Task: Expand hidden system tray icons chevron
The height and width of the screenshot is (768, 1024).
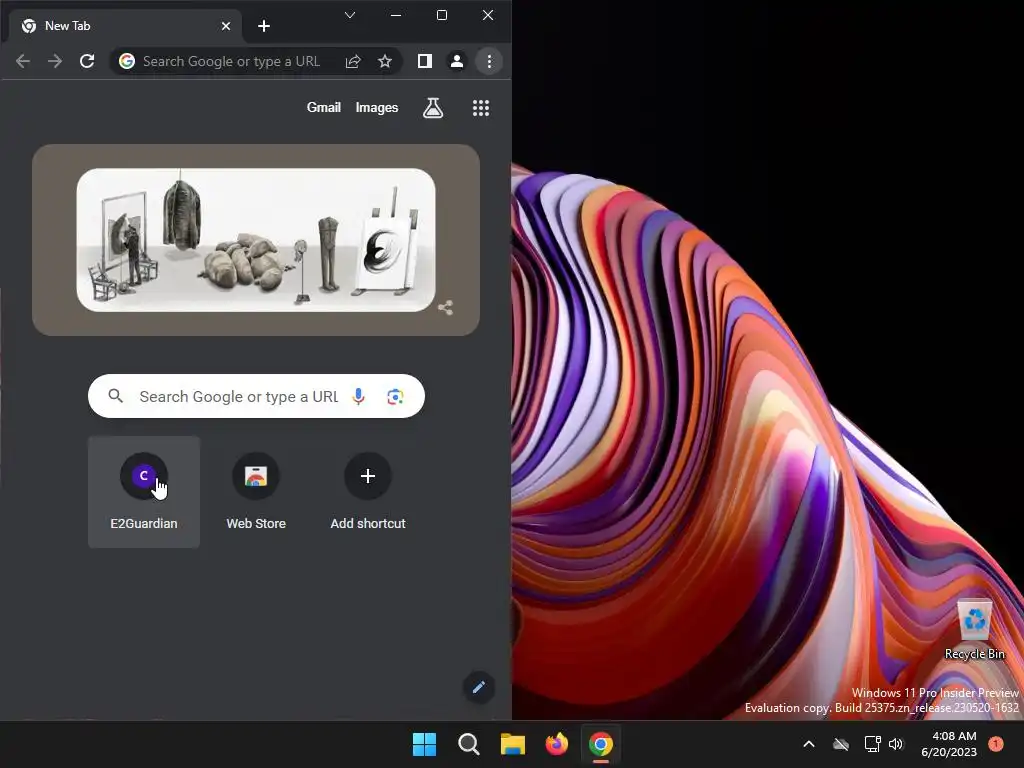Action: [808, 744]
